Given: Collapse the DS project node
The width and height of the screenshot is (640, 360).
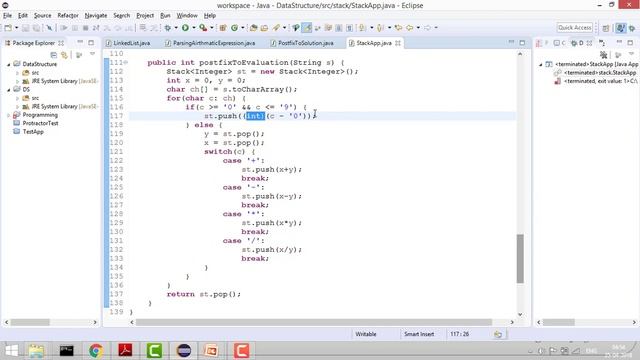Looking at the screenshot, I should [9, 89].
